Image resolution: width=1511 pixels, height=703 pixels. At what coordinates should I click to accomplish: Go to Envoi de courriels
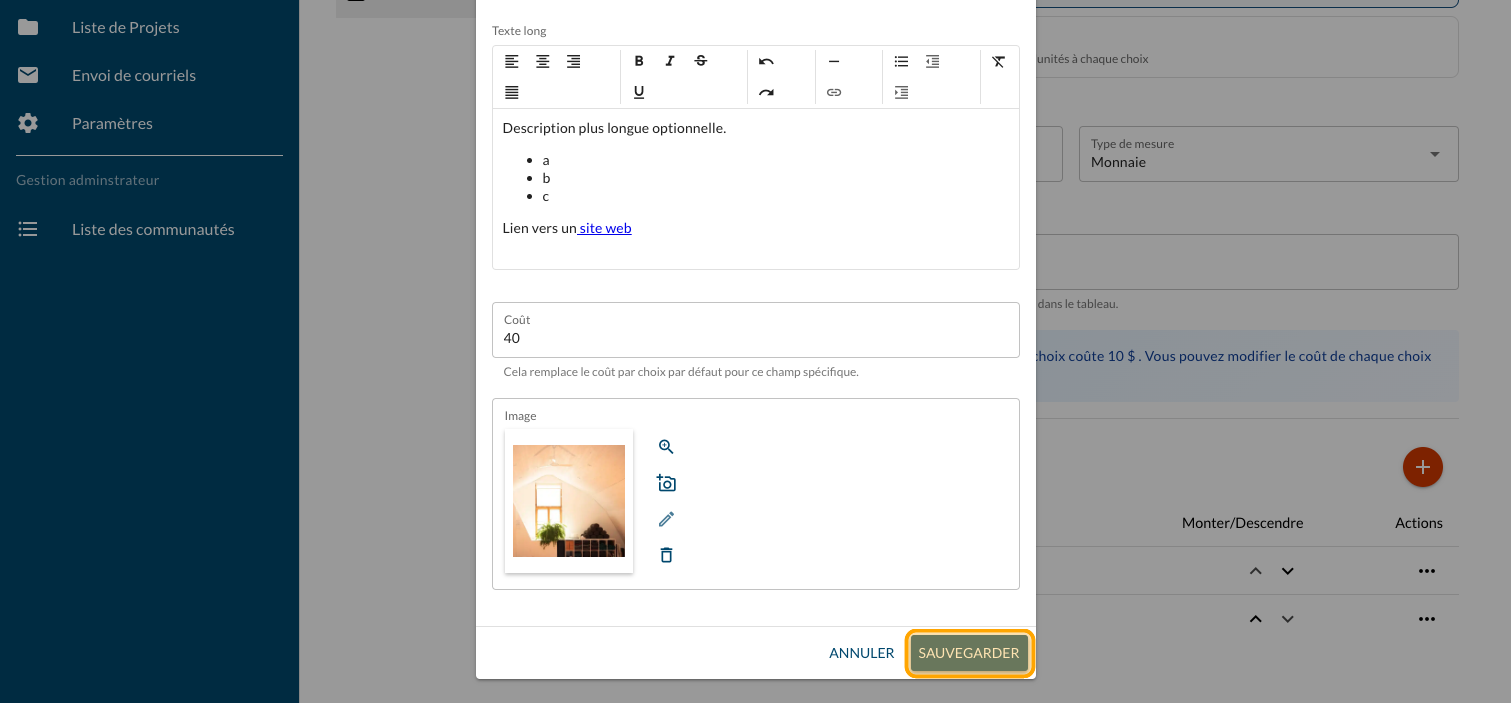click(133, 75)
